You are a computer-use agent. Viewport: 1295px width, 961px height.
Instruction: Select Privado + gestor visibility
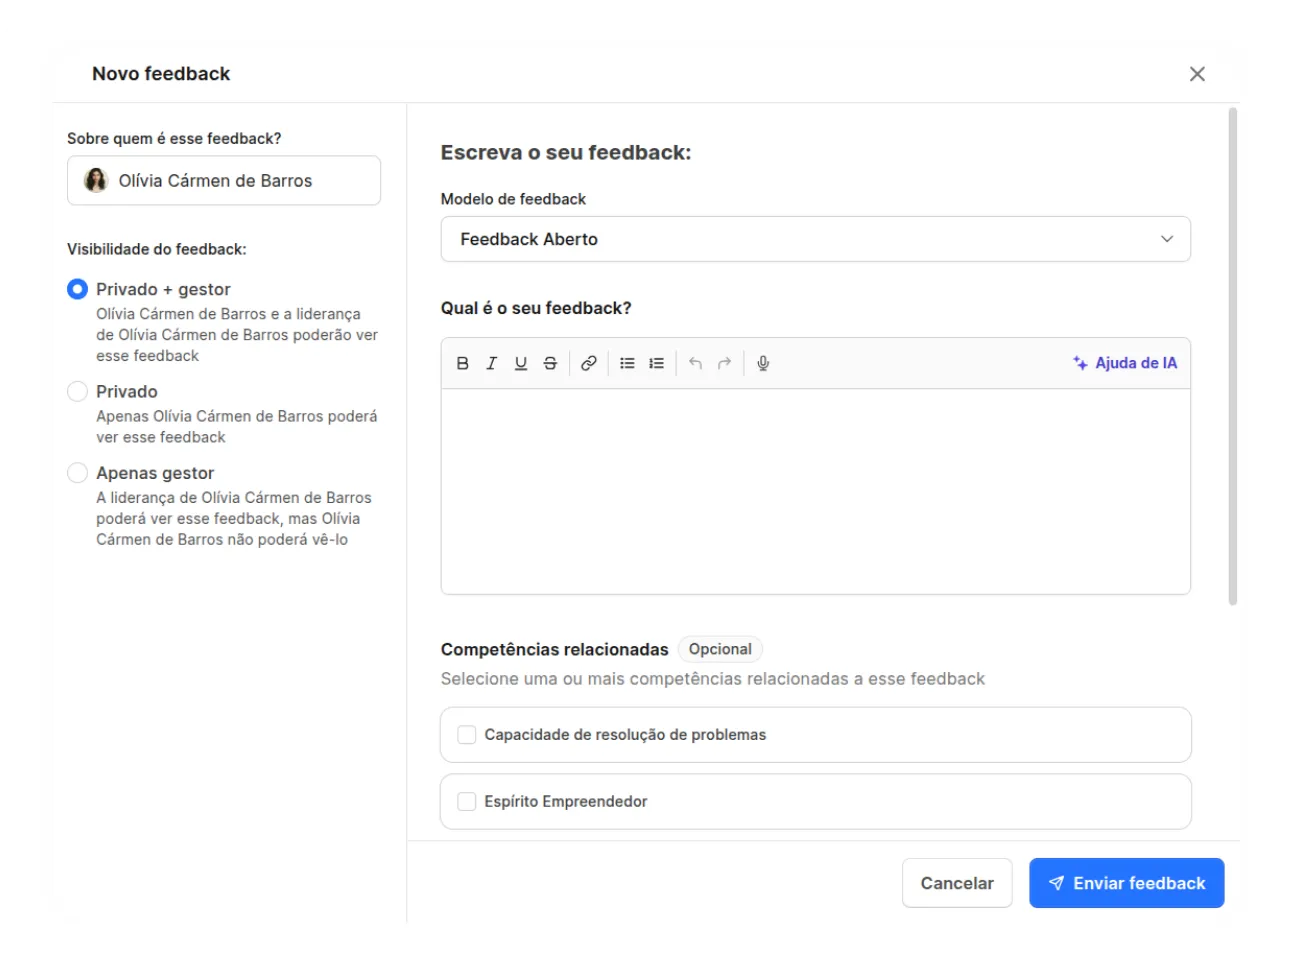[x=77, y=289]
